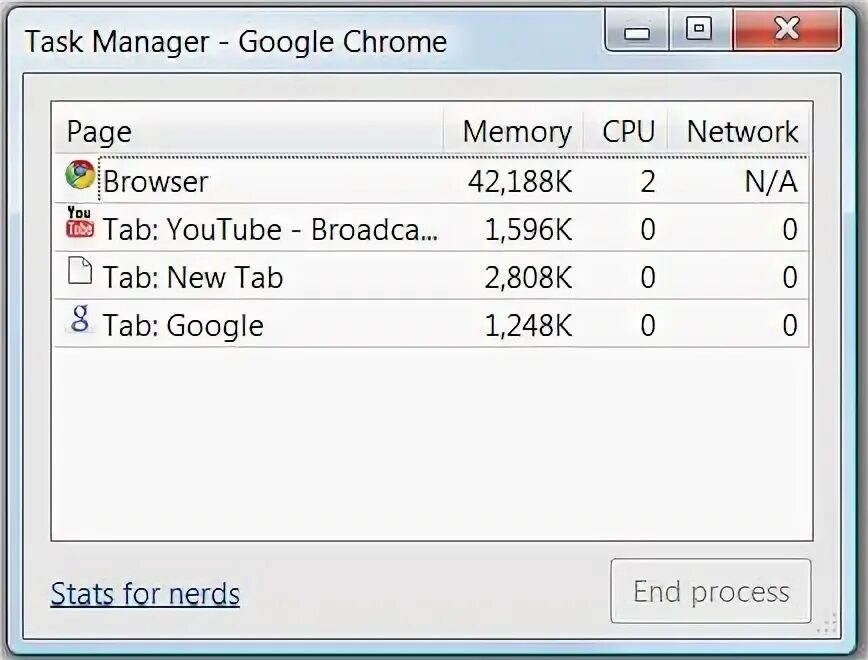Select the Browser process row

432,180
